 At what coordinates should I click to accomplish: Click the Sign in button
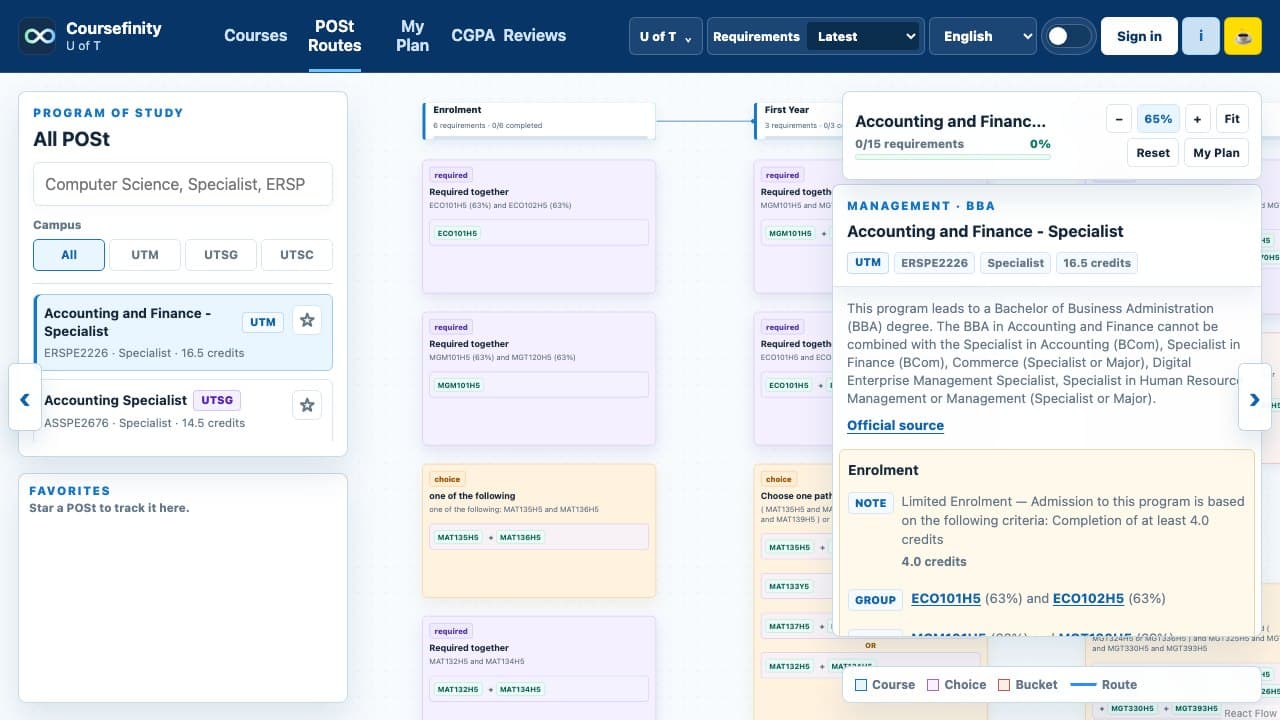point(1139,36)
